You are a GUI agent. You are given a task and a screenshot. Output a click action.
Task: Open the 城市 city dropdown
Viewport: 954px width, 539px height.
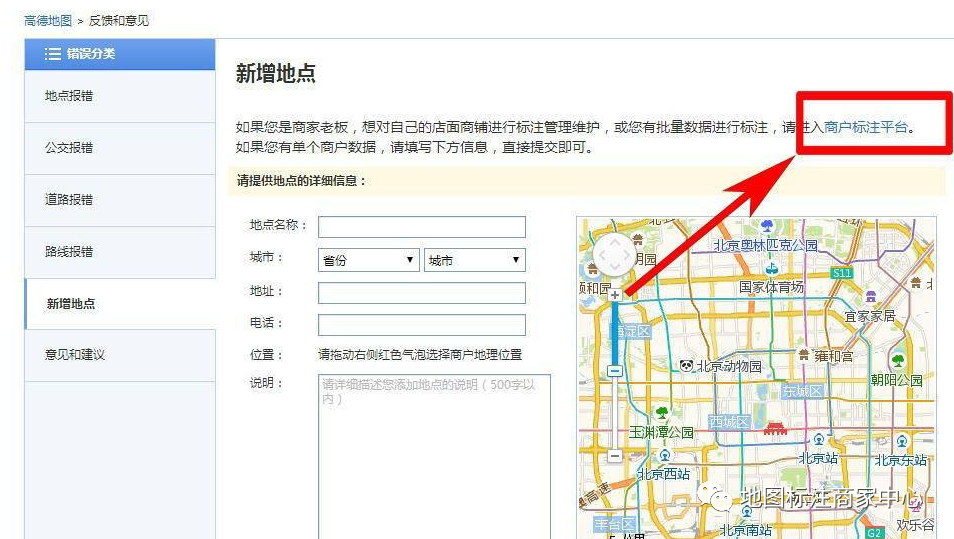(x=474, y=260)
